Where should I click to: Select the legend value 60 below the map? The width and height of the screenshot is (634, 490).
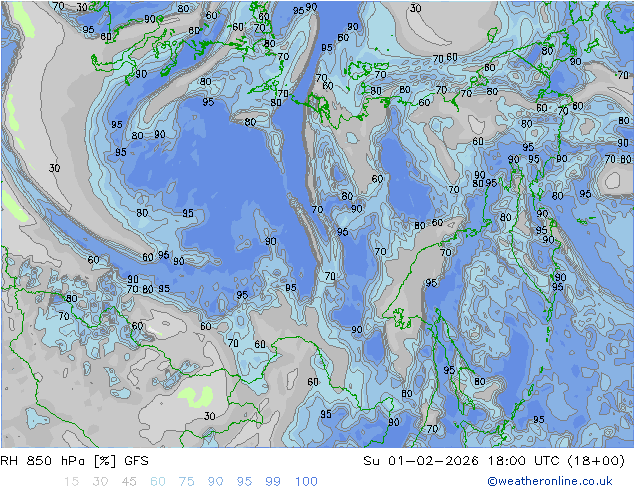tap(158, 482)
